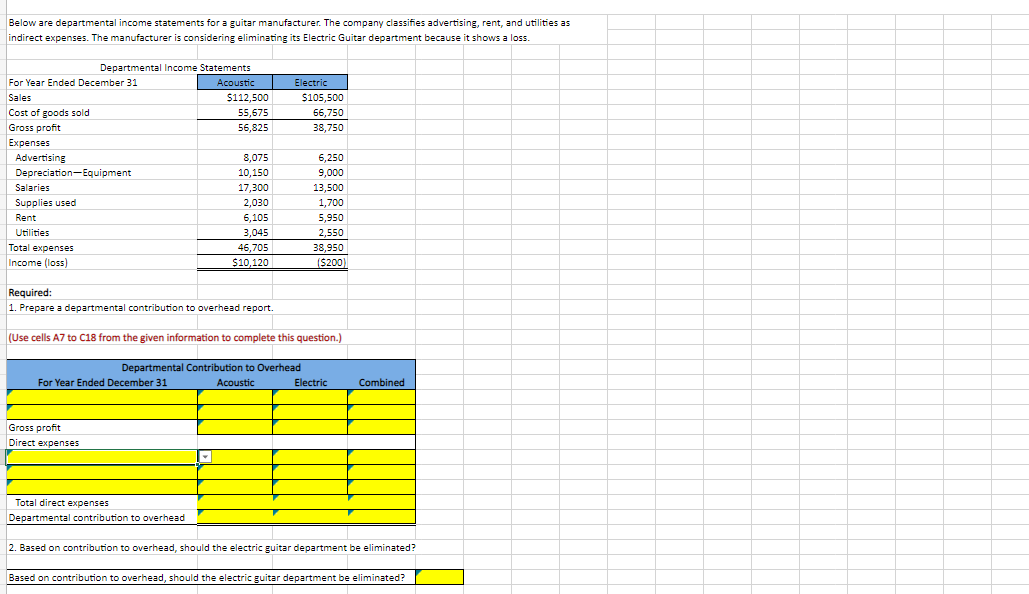Click the Departmental Contribution to Overhead title
The width and height of the screenshot is (1029, 594).
tap(211, 368)
